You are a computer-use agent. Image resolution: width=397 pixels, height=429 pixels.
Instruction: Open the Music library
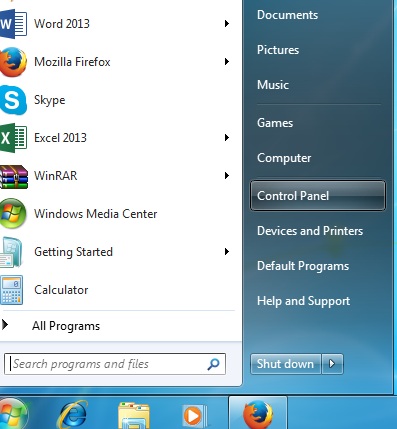coord(273,85)
